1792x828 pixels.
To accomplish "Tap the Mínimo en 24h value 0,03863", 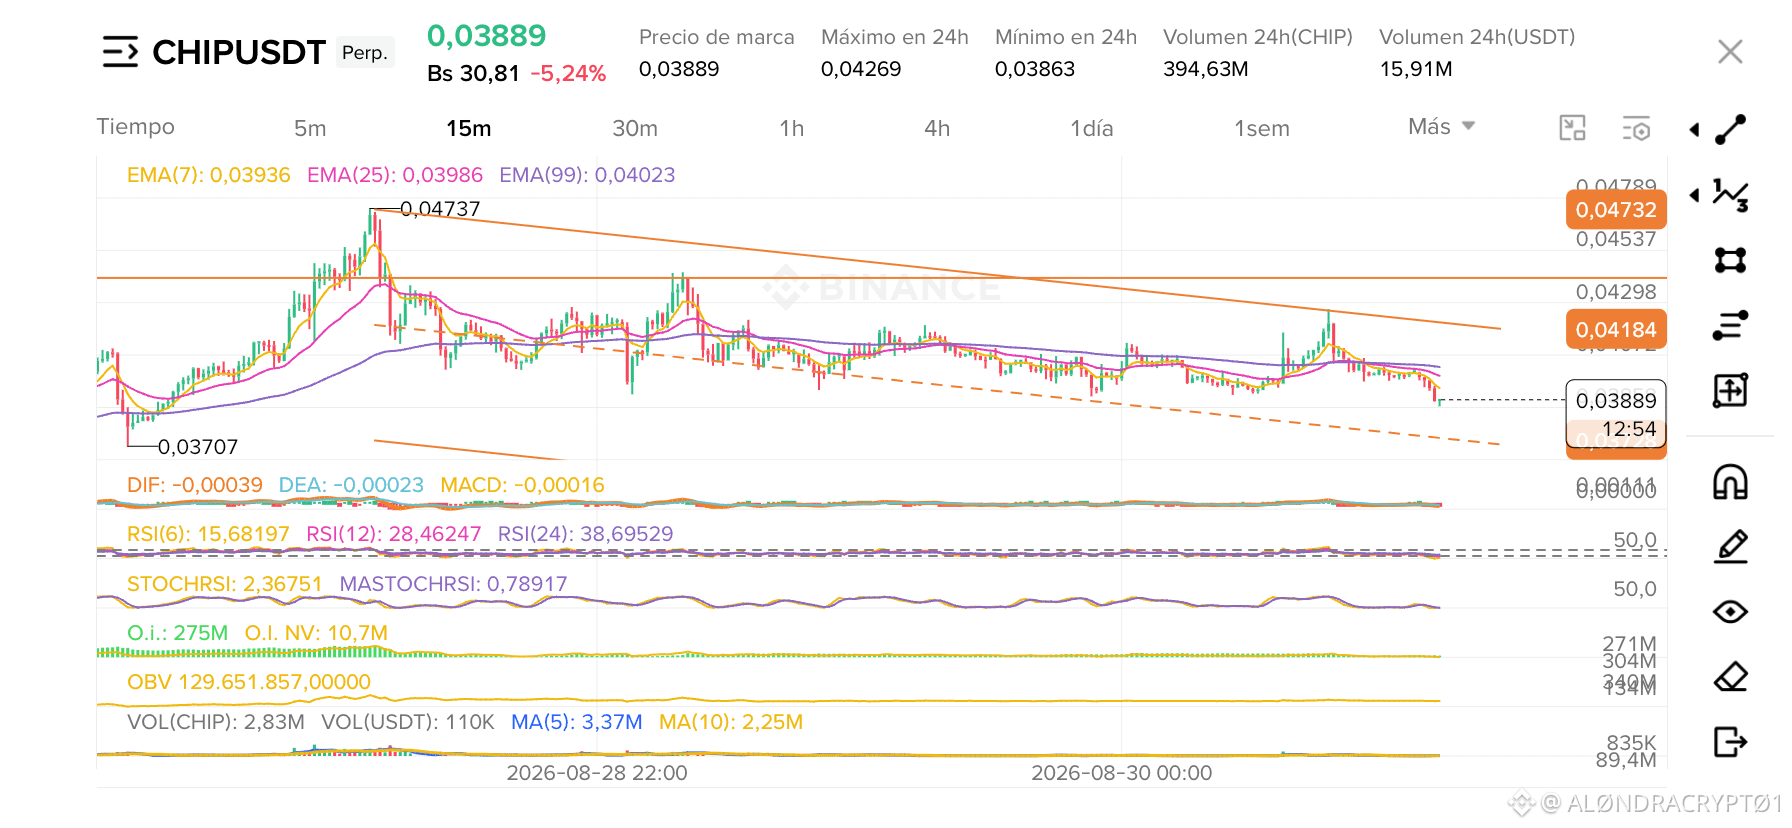I will 1035,69.
